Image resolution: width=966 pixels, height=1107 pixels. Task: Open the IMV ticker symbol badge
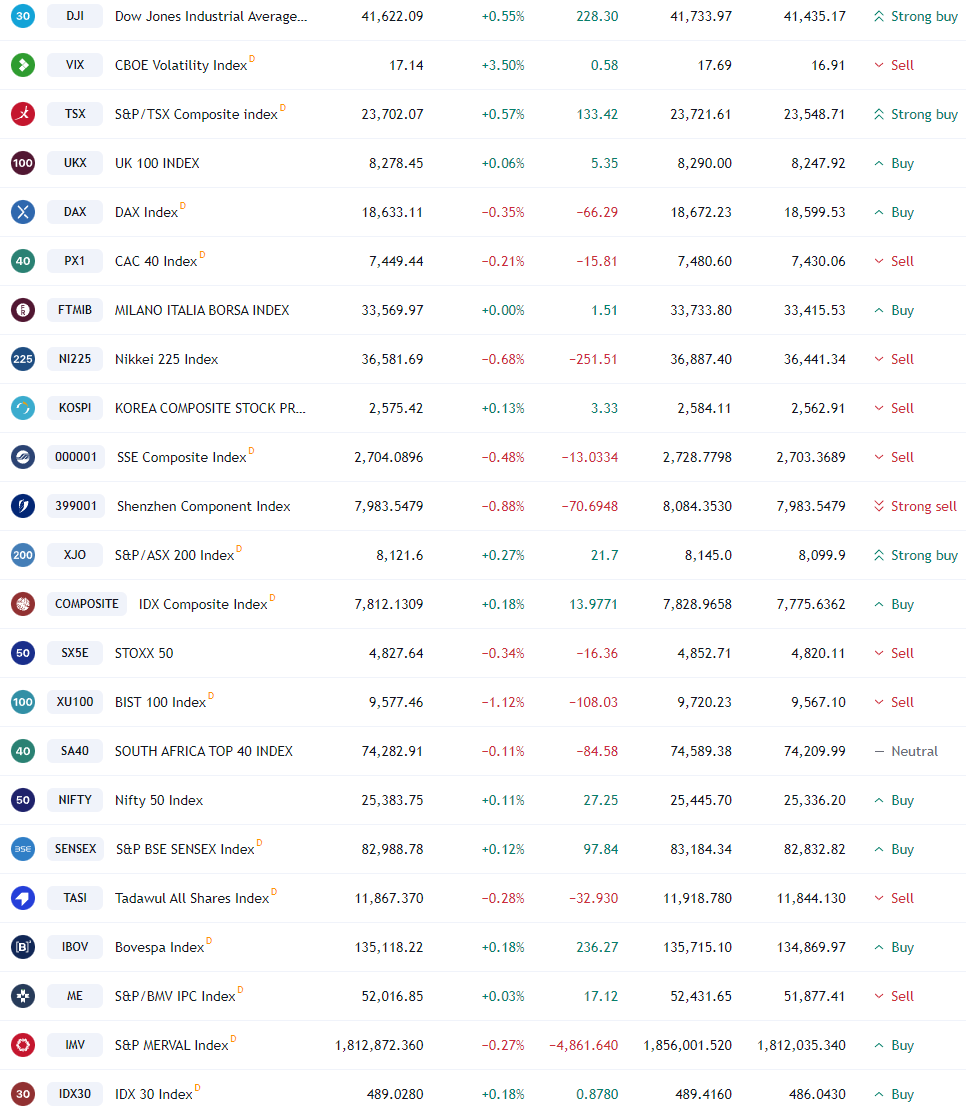(75, 1045)
